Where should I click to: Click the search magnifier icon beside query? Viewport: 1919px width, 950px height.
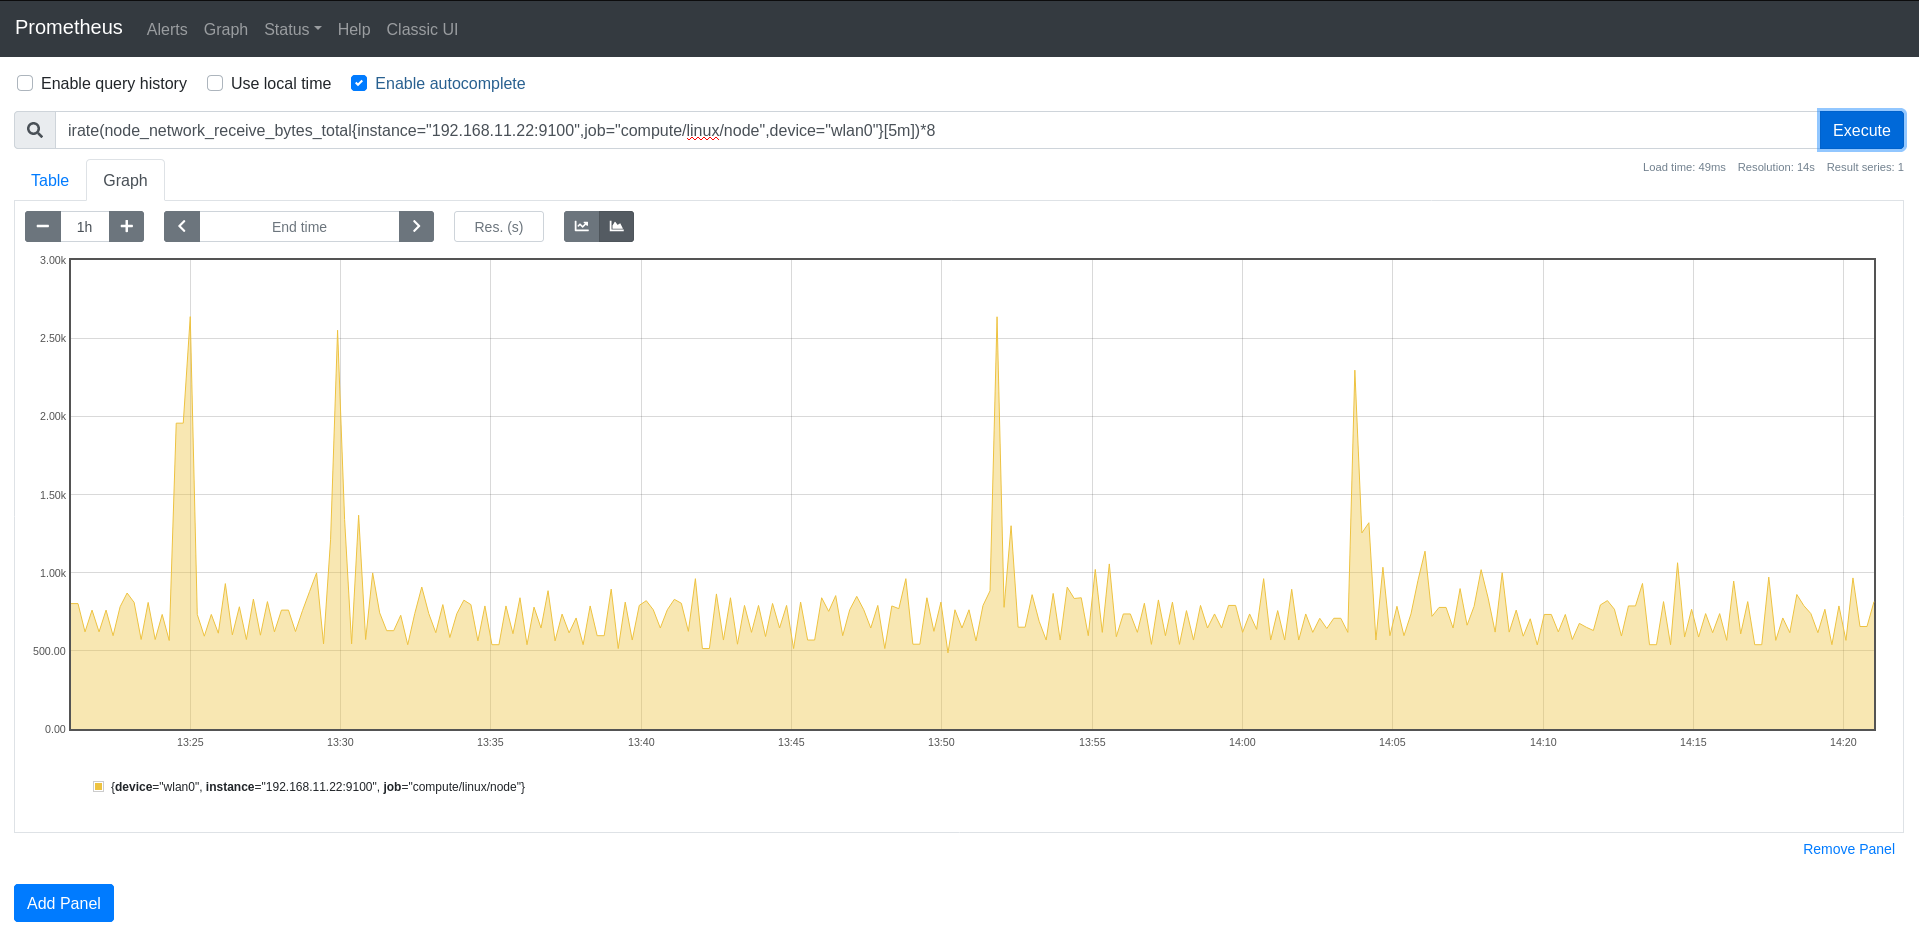pyautogui.click(x=35, y=130)
